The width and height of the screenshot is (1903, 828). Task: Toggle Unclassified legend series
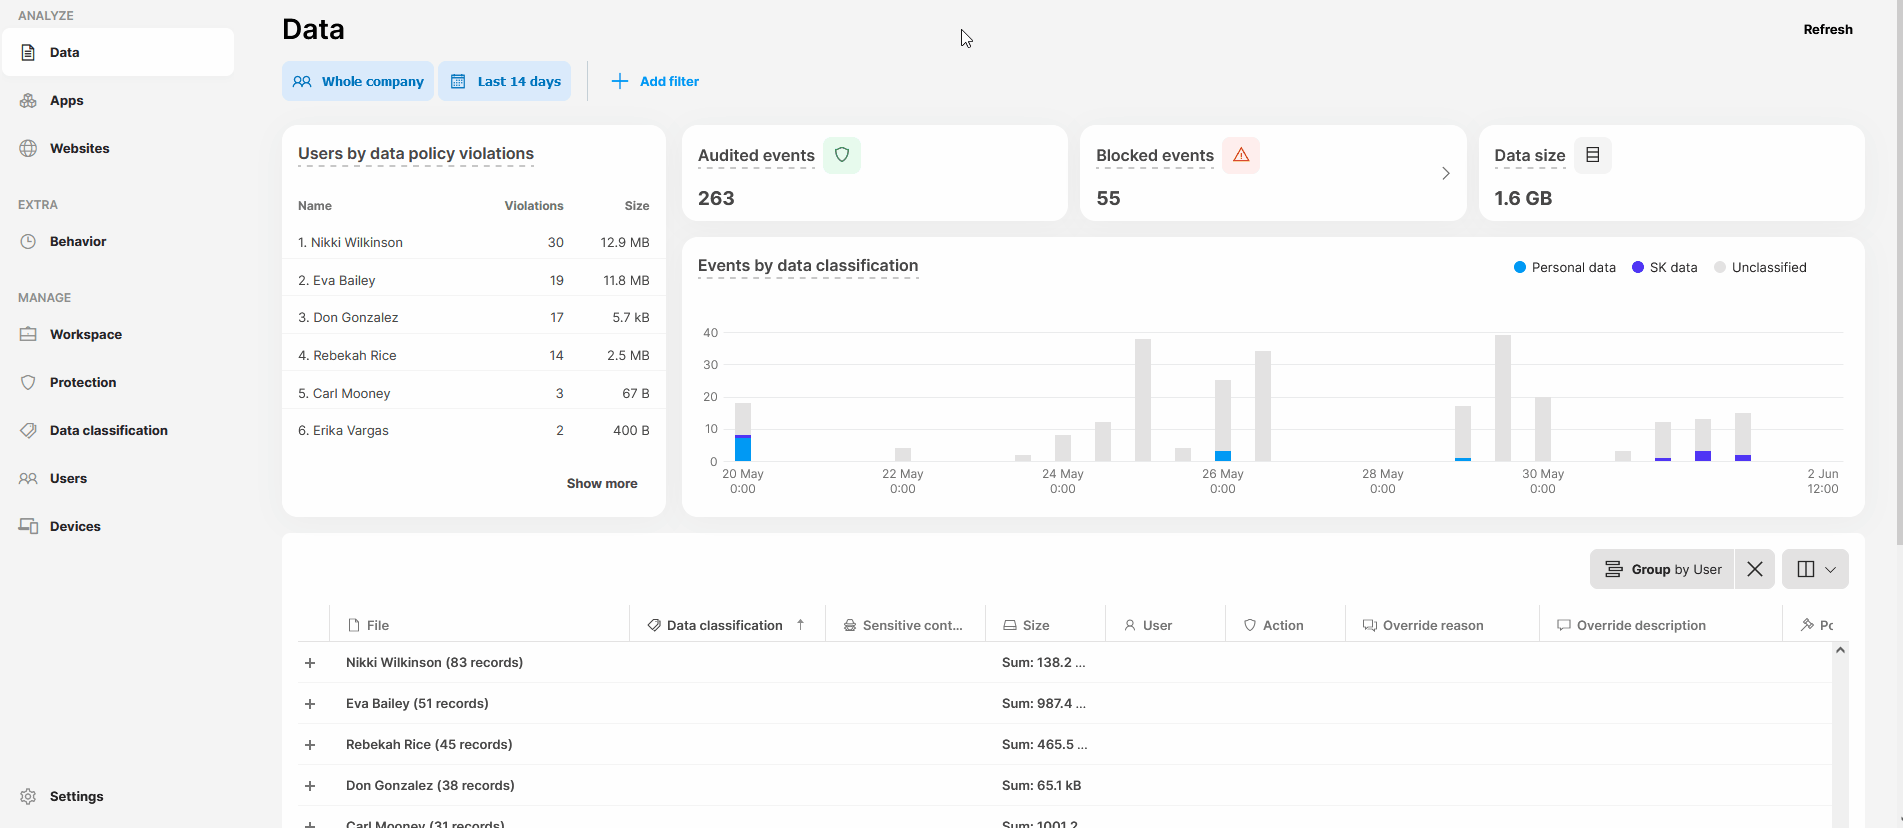pyautogui.click(x=1760, y=267)
